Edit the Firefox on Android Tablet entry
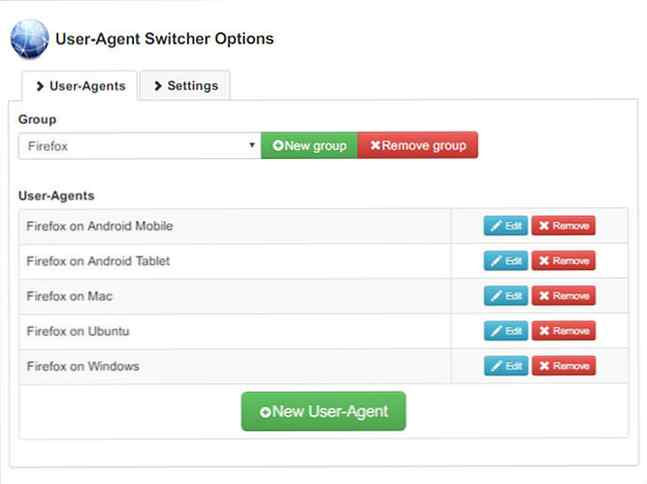 click(505, 261)
